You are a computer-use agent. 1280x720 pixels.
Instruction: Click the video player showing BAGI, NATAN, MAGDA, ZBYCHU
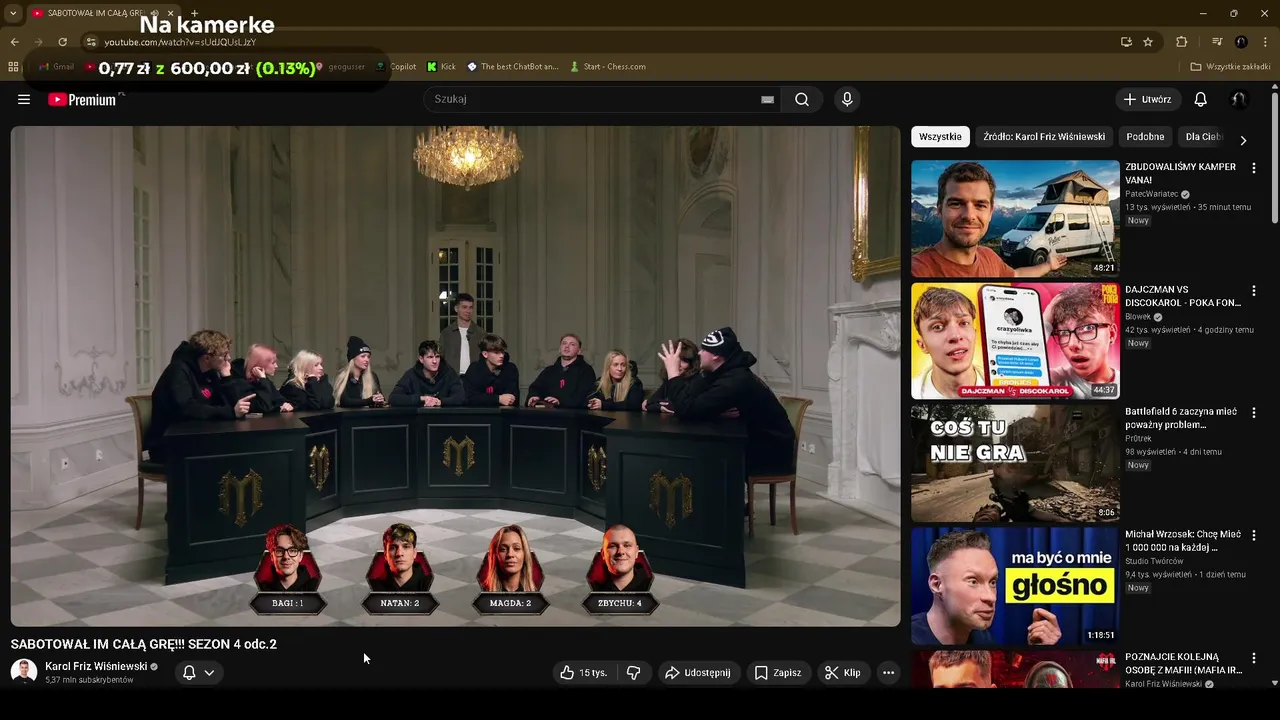[456, 376]
